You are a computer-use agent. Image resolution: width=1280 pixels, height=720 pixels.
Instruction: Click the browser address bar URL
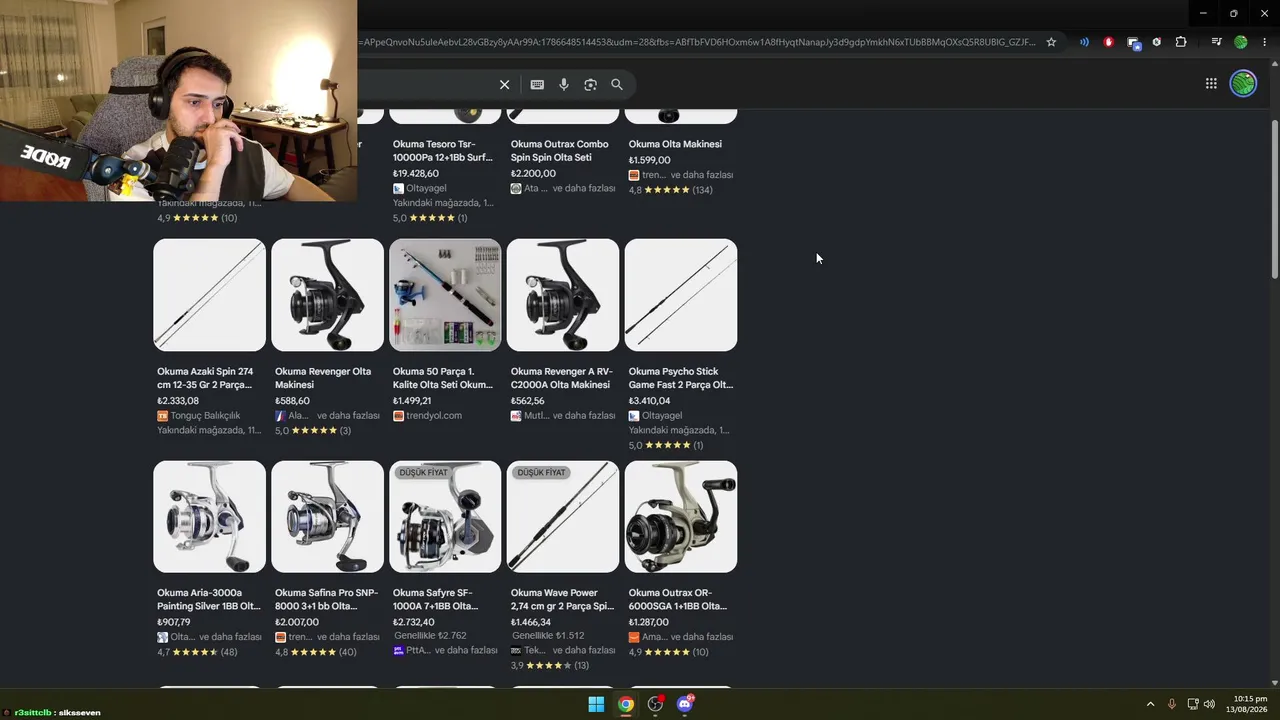coord(697,42)
